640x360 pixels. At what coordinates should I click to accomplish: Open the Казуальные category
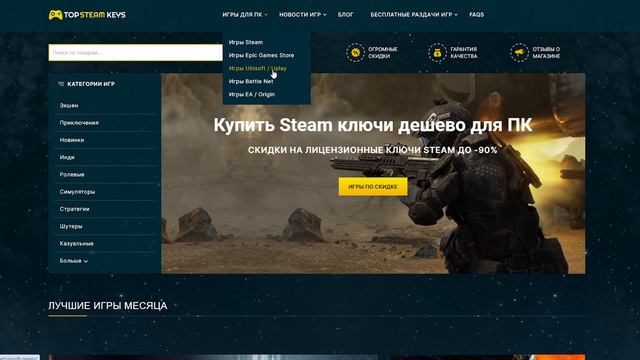coord(76,244)
